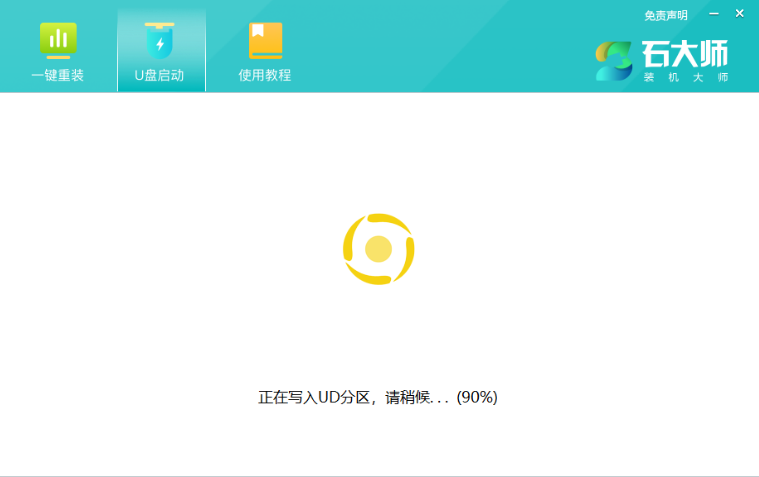Image resolution: width=759 pixels, height=477 pixels.
Task: Select the U盘启动 shield icon
Action: [159, 40]
